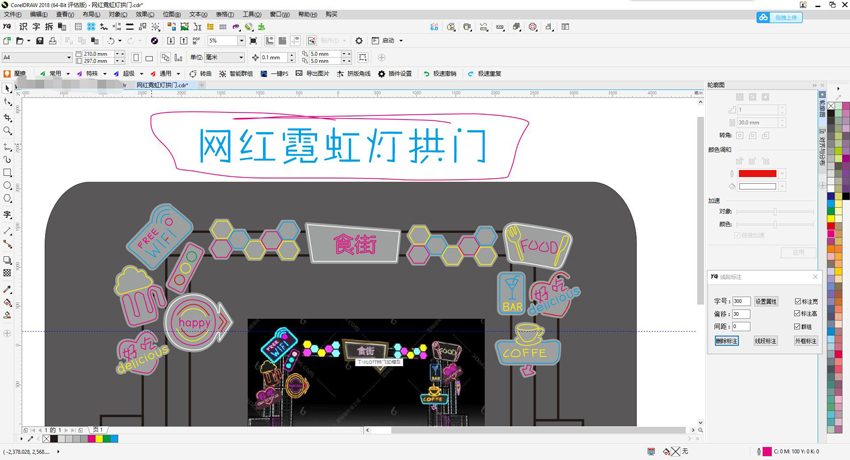The image size is (850, 460).
Task: Click the Options gear icon in the toolbar
Action: [359, 41]
